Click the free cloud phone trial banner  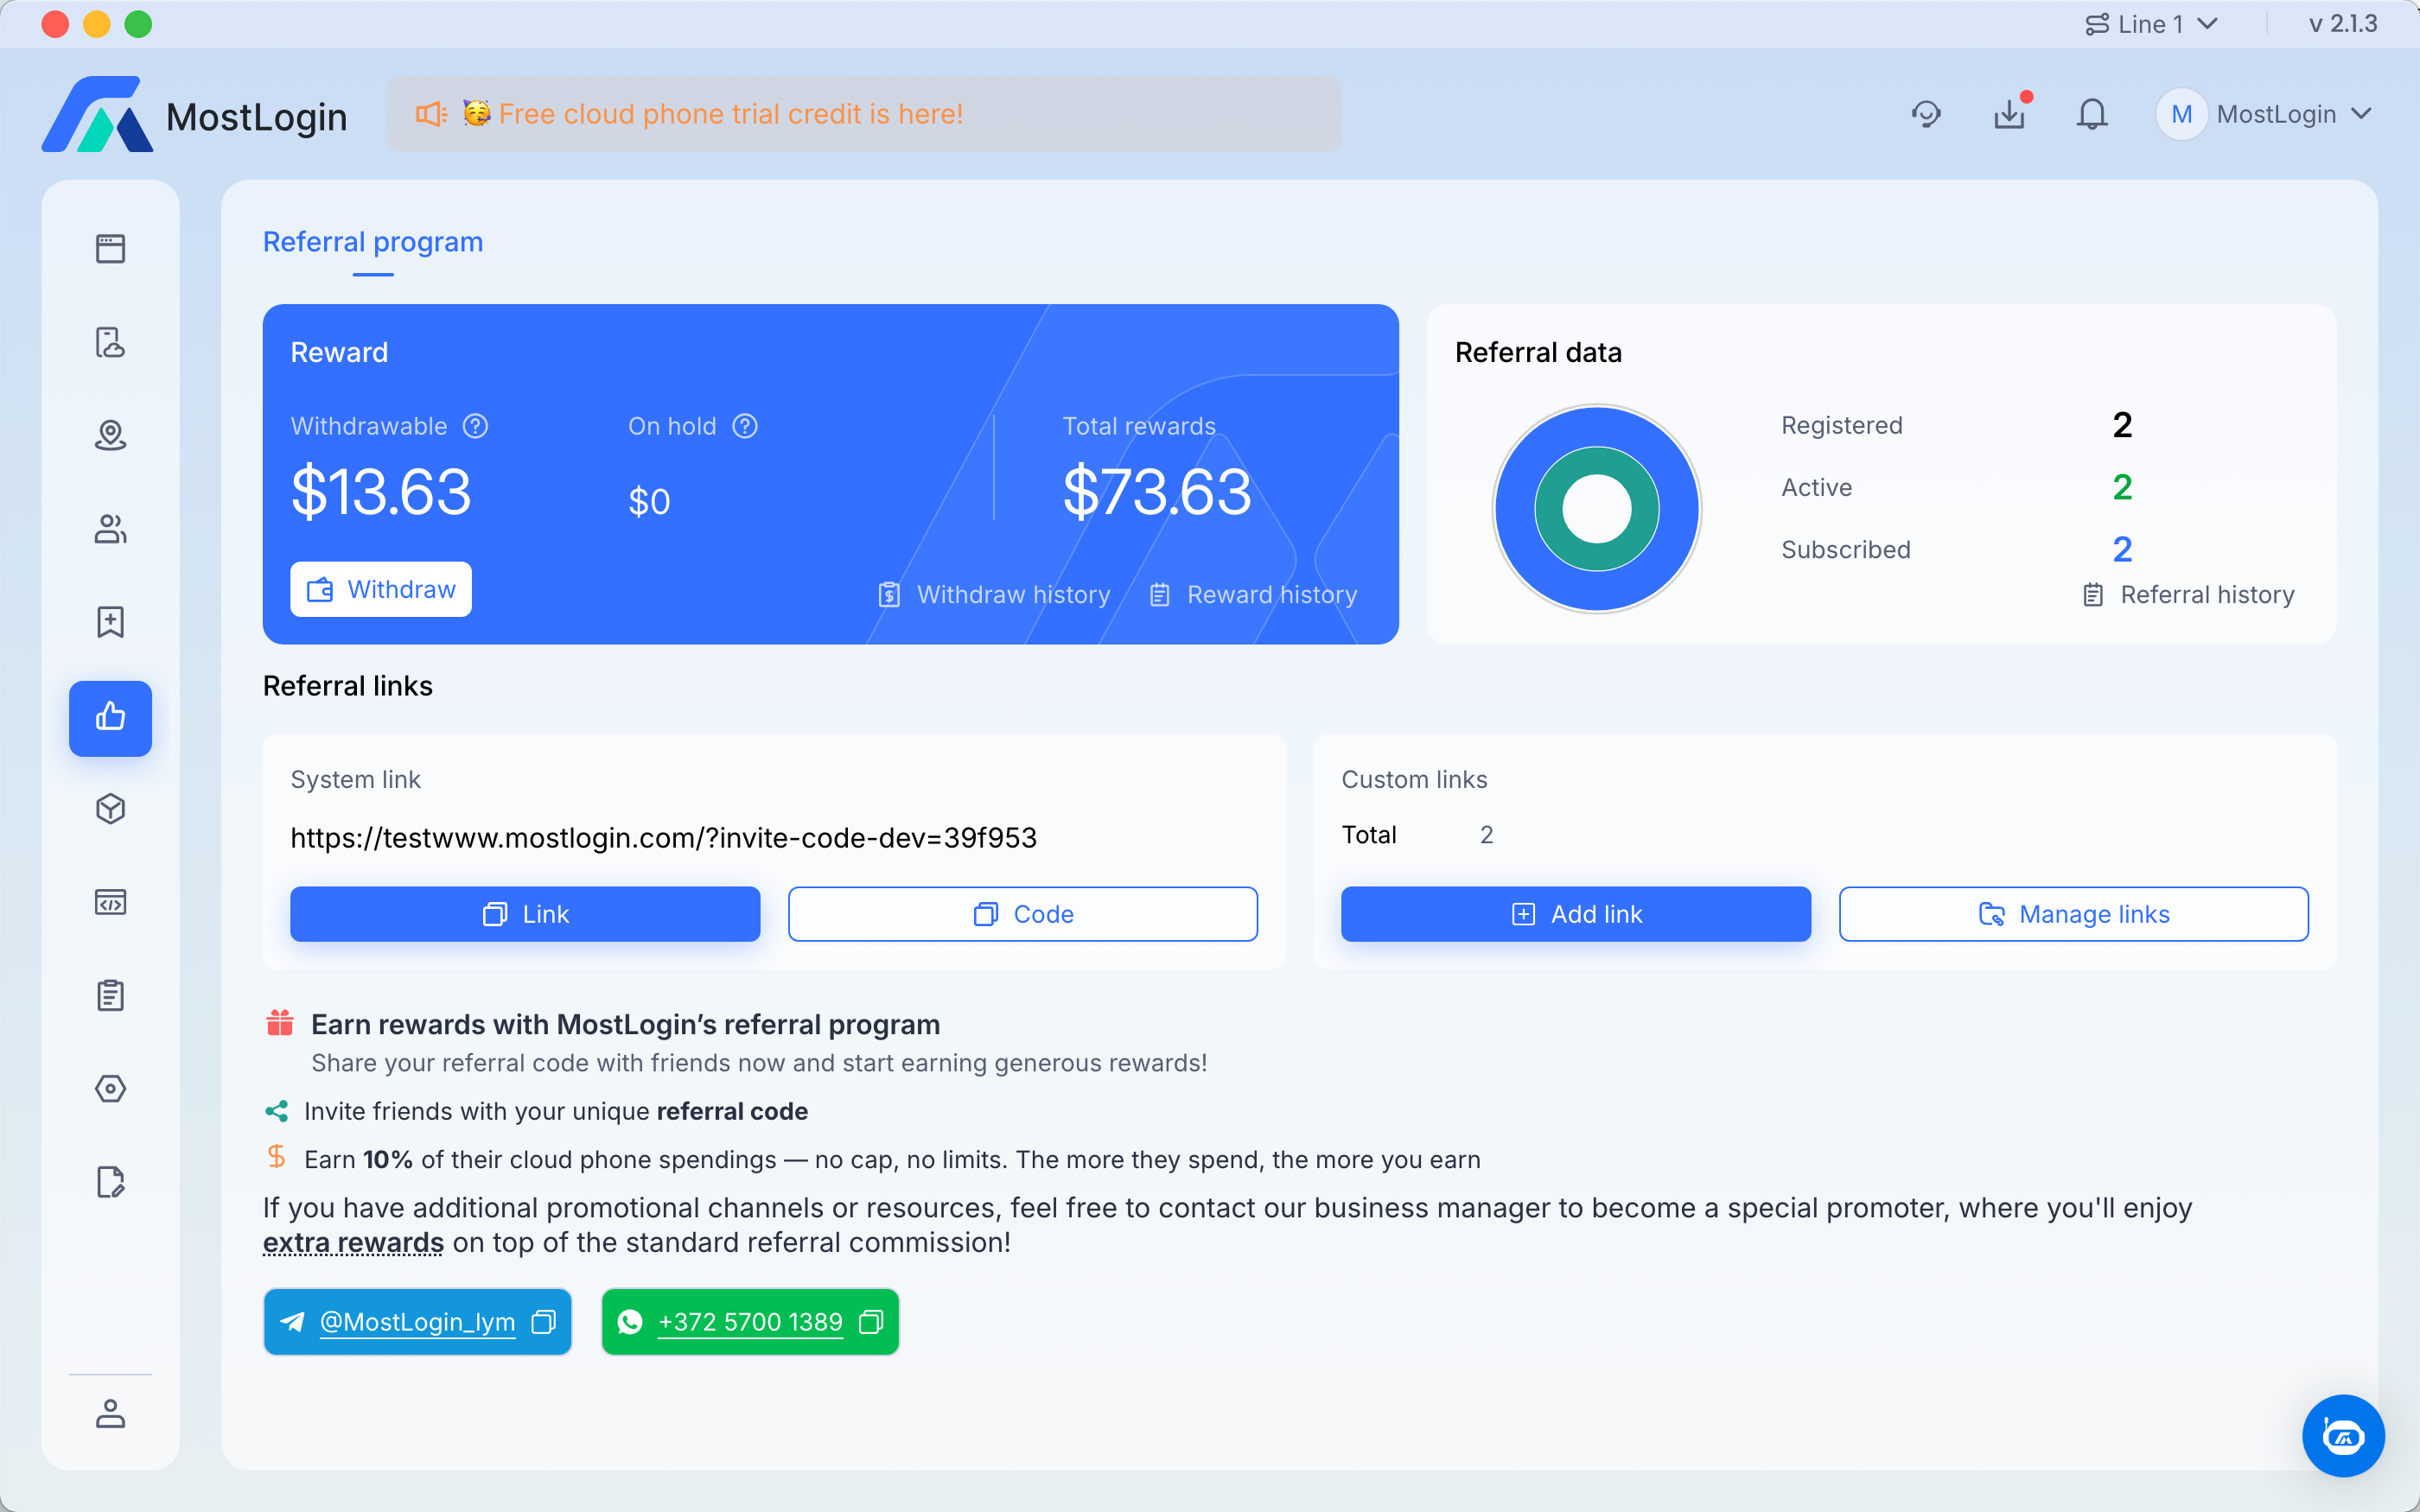[x=864, y=114]
